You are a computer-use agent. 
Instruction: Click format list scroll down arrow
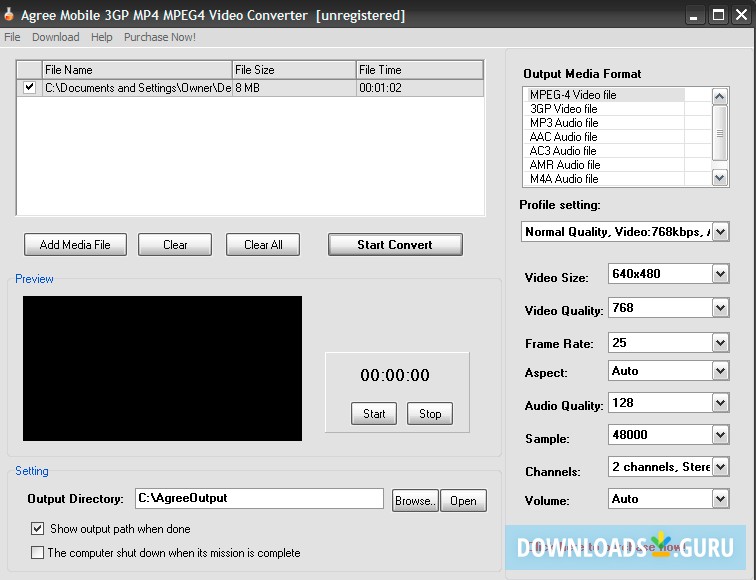point(719,178)
